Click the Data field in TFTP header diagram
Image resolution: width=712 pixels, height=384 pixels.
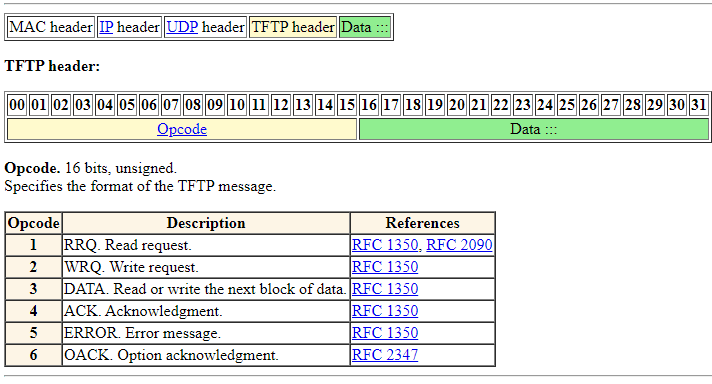click(x=534, y=129)
